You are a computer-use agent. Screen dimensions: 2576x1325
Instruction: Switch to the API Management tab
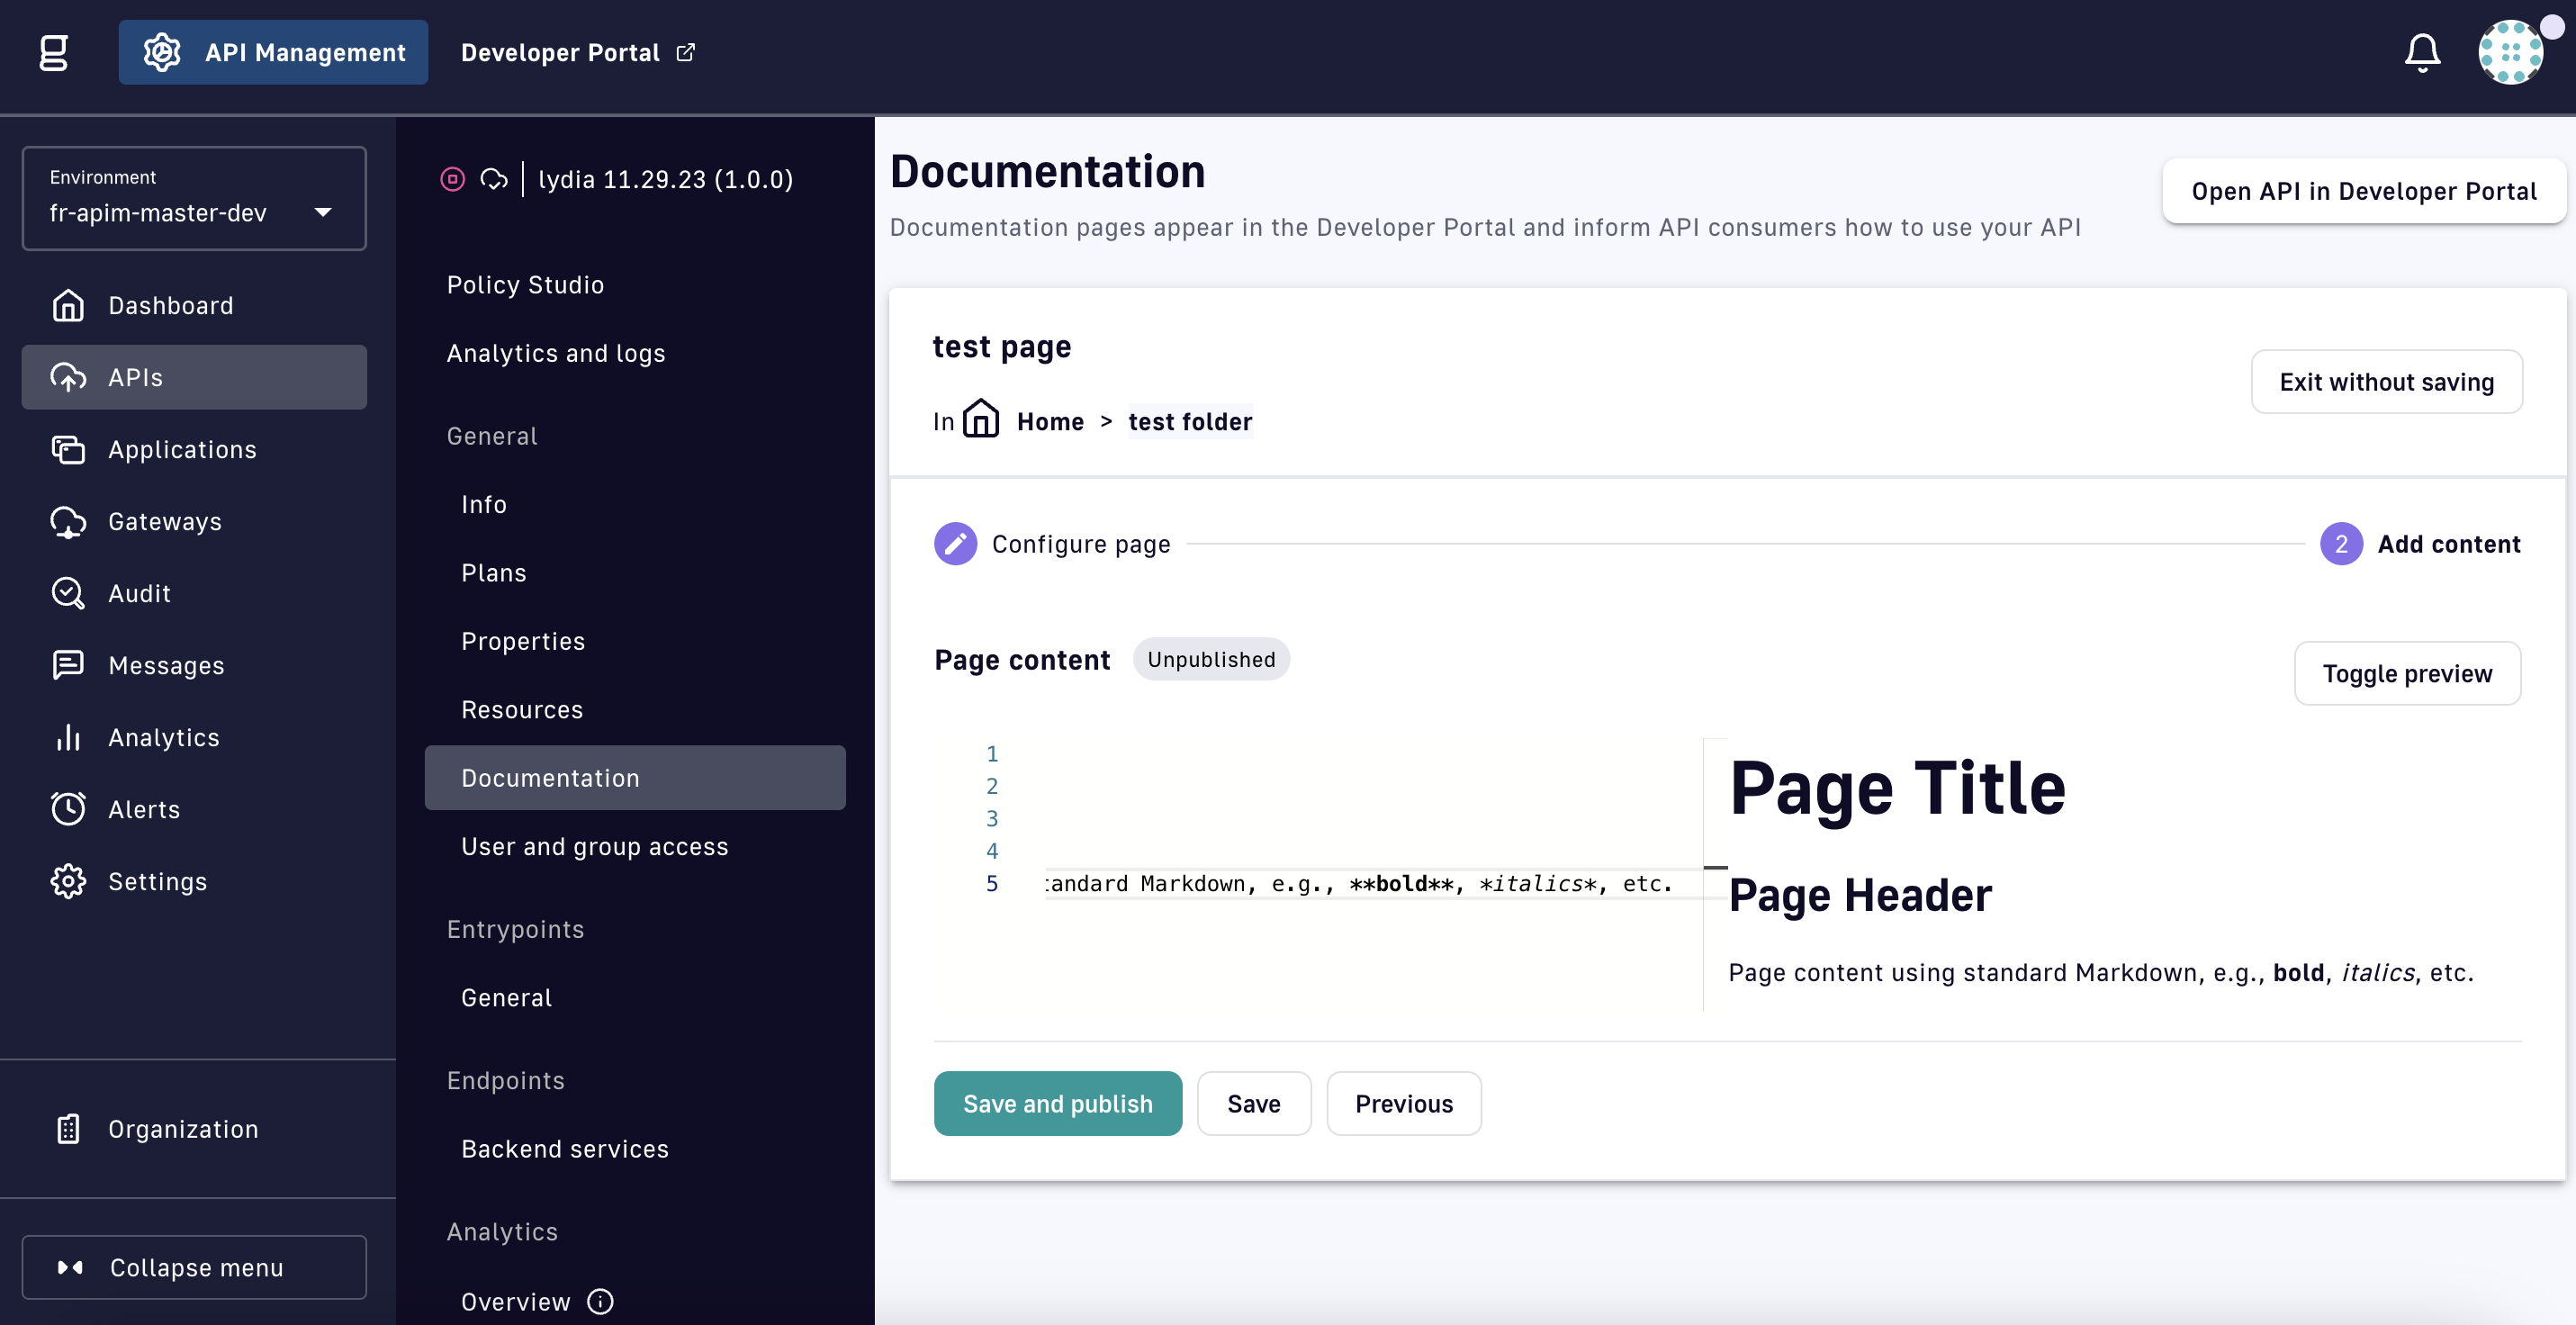tap(273, 52)
